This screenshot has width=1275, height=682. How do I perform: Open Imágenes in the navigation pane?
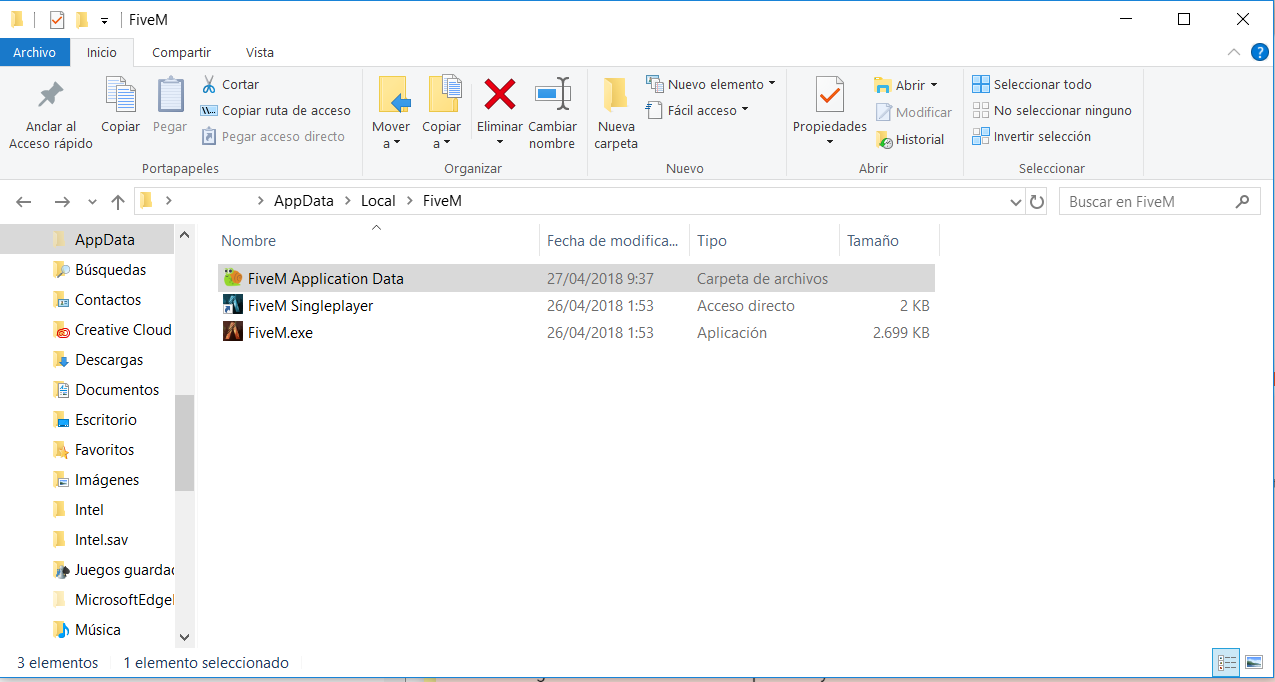point(106,480)
